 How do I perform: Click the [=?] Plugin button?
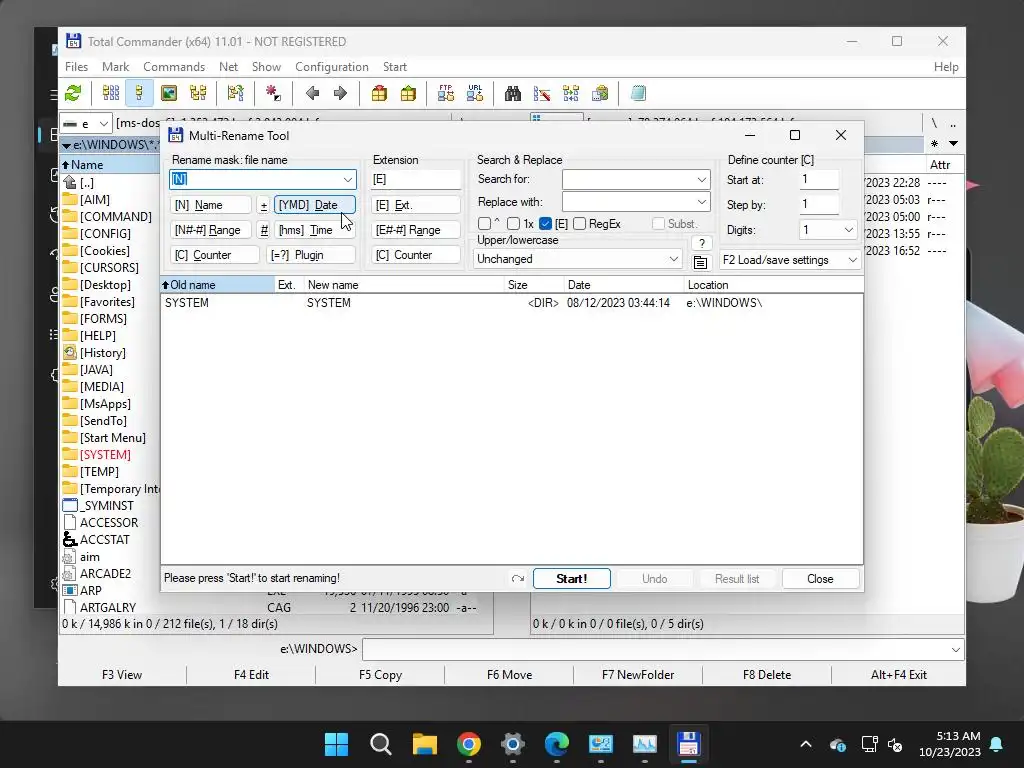(x=310, y=255)
